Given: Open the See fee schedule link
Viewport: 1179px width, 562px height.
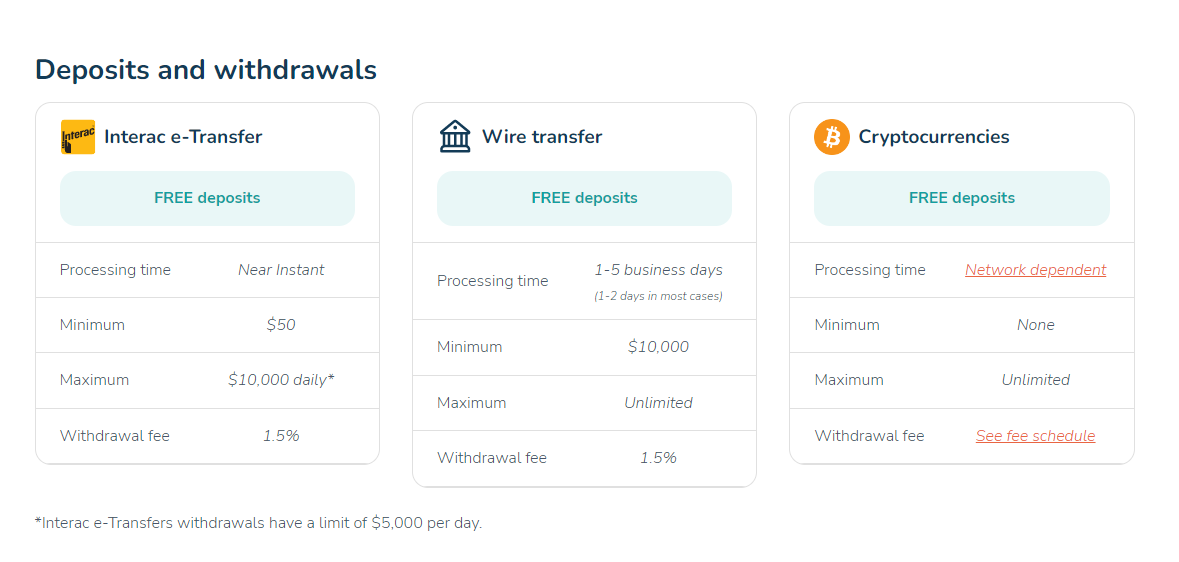Looking at the screenshot, I should (x=1035, y=436).
